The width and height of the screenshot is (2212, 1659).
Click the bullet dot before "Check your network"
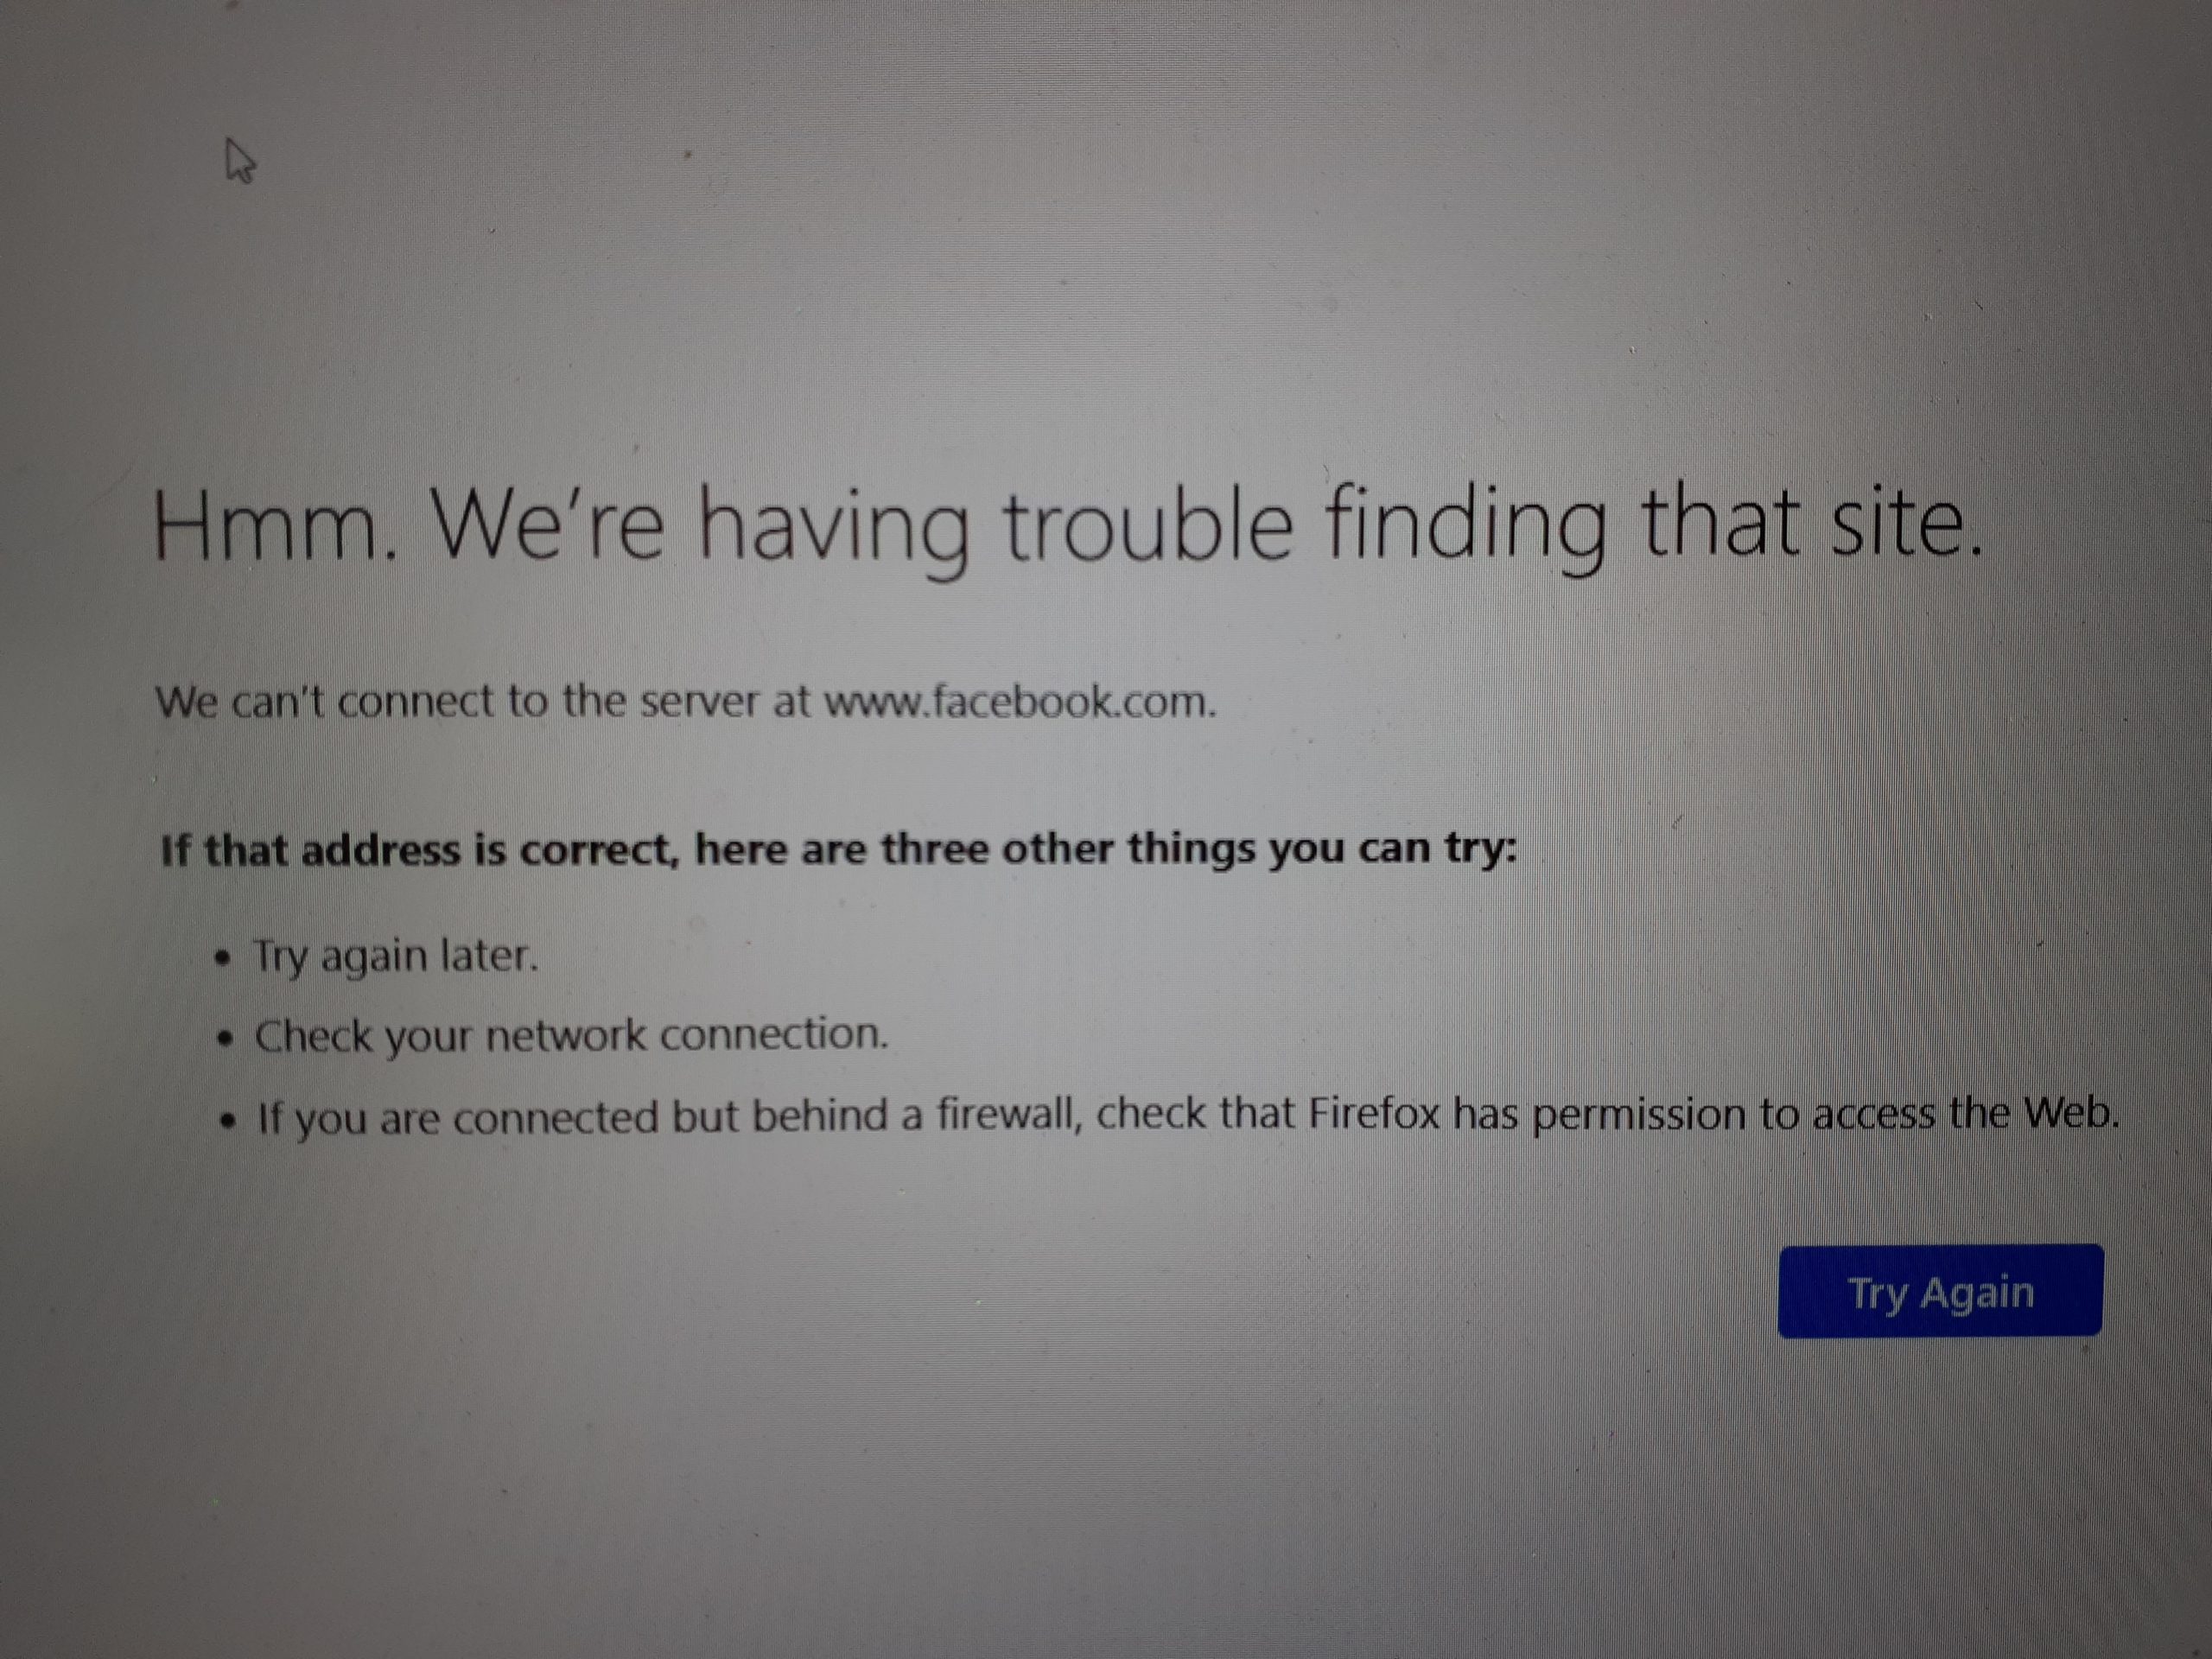228,1039
